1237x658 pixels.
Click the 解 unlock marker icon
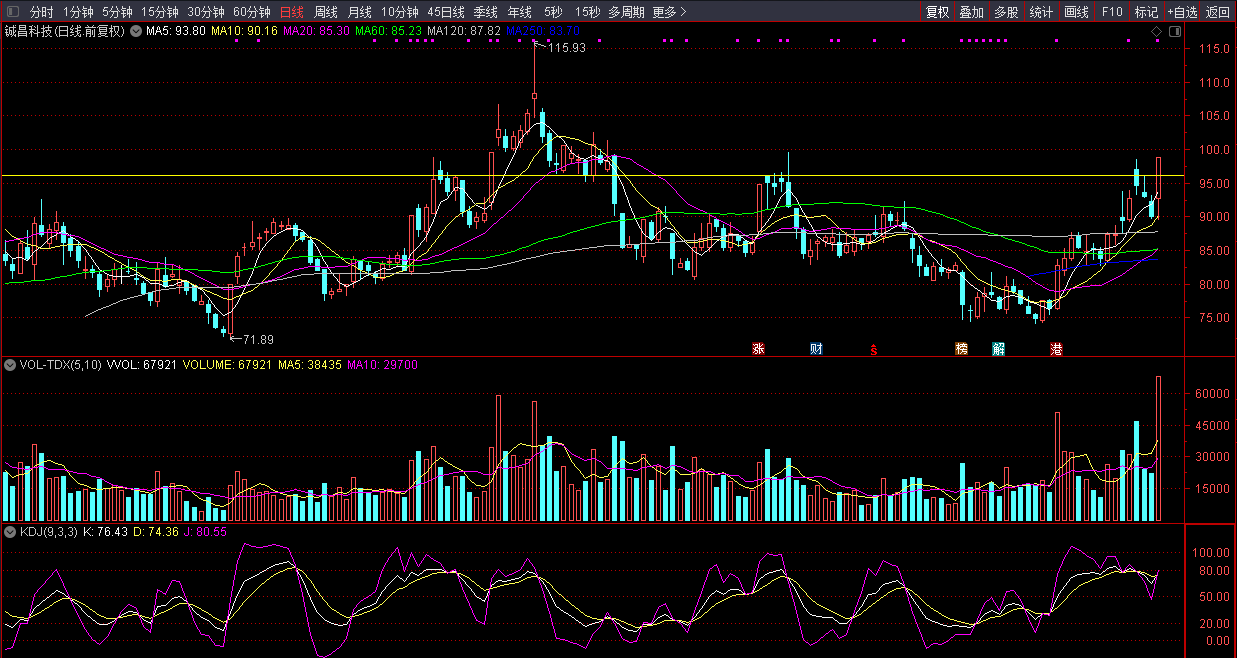coord(998,349)
